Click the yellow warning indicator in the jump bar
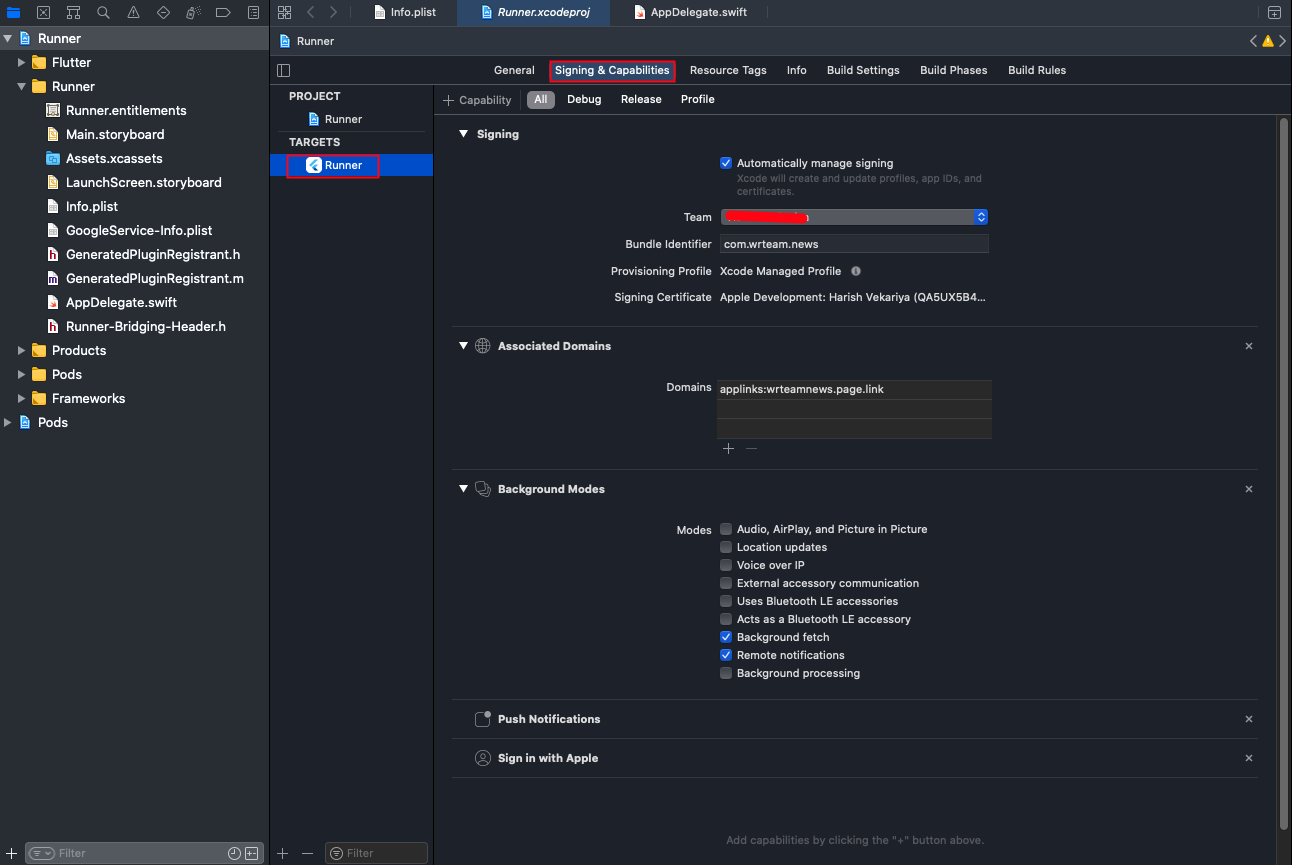 (x=1267, y=41)
